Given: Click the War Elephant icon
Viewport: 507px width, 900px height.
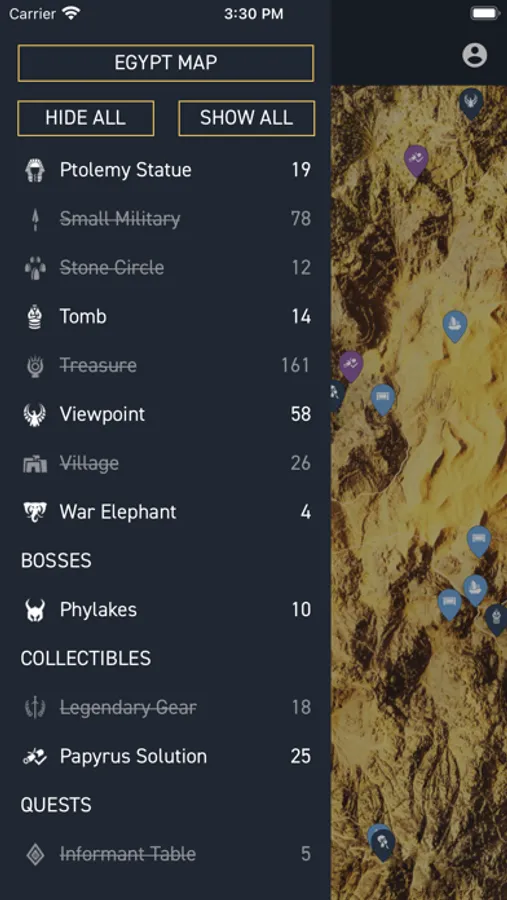Looking at the screenshot, I should (35, 512).
